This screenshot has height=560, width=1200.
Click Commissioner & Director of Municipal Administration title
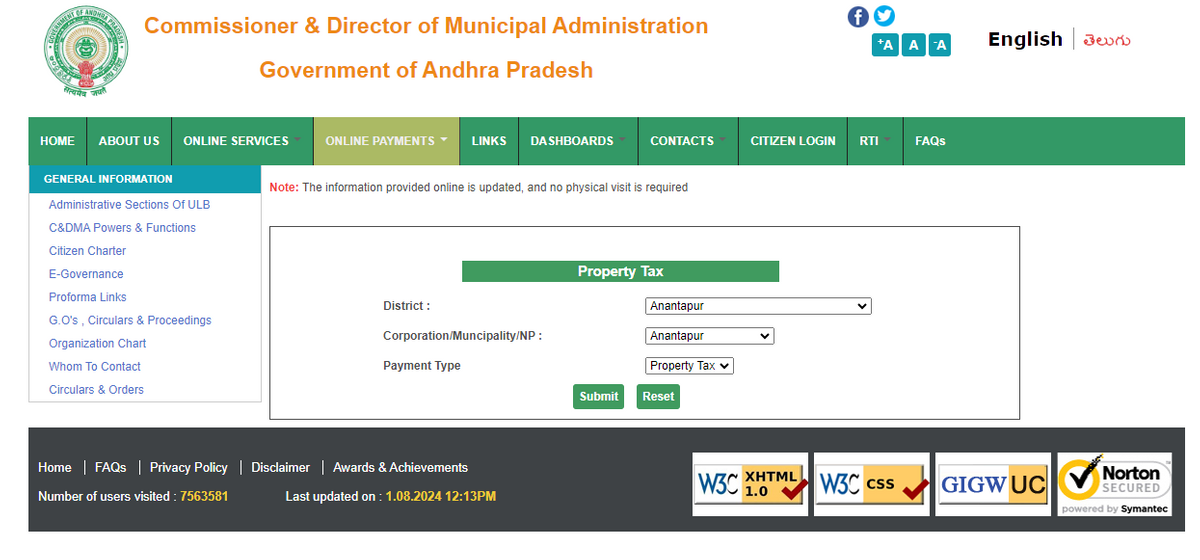tap(426, 26)
